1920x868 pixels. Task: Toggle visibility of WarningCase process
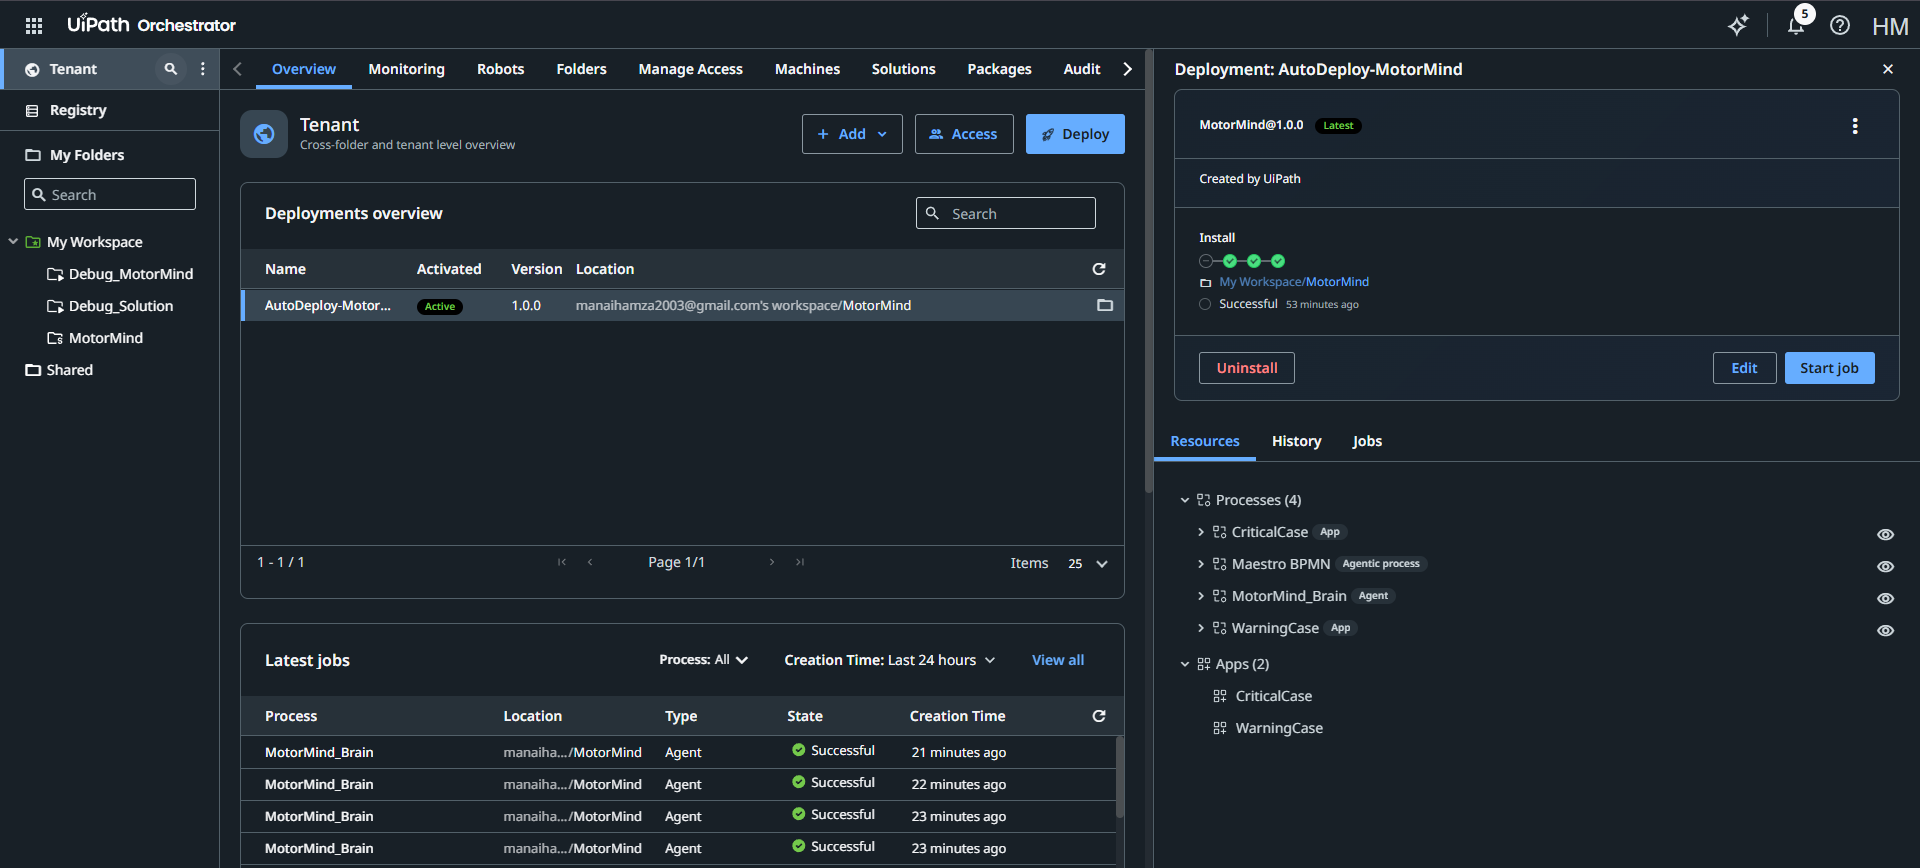point(1885,631)
